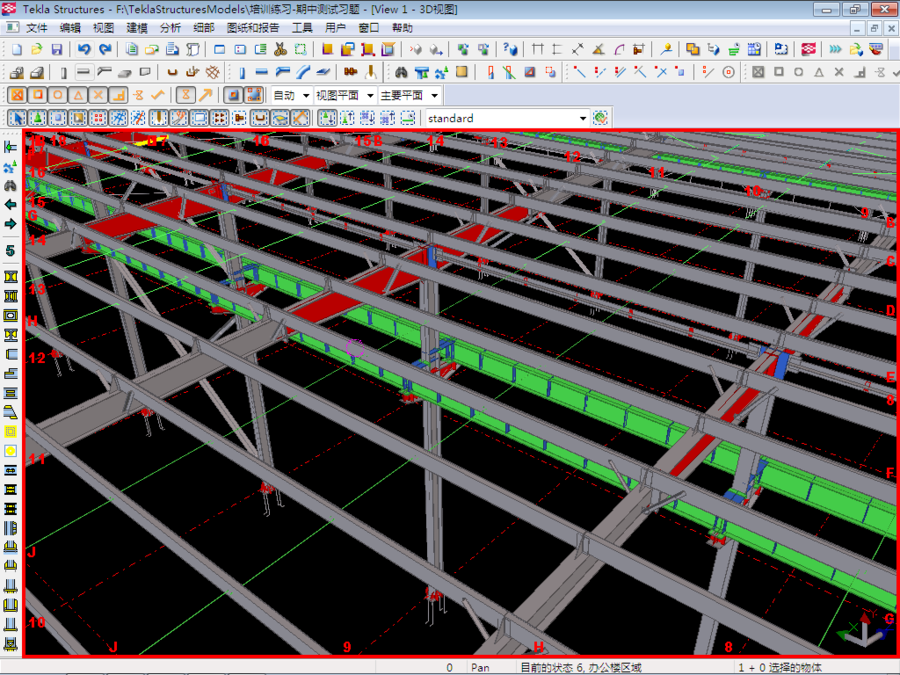The width and height of the screenshot is (900, 675).
Task: Click the binoculars icon in the left sidebar
Action: point(10,185)
